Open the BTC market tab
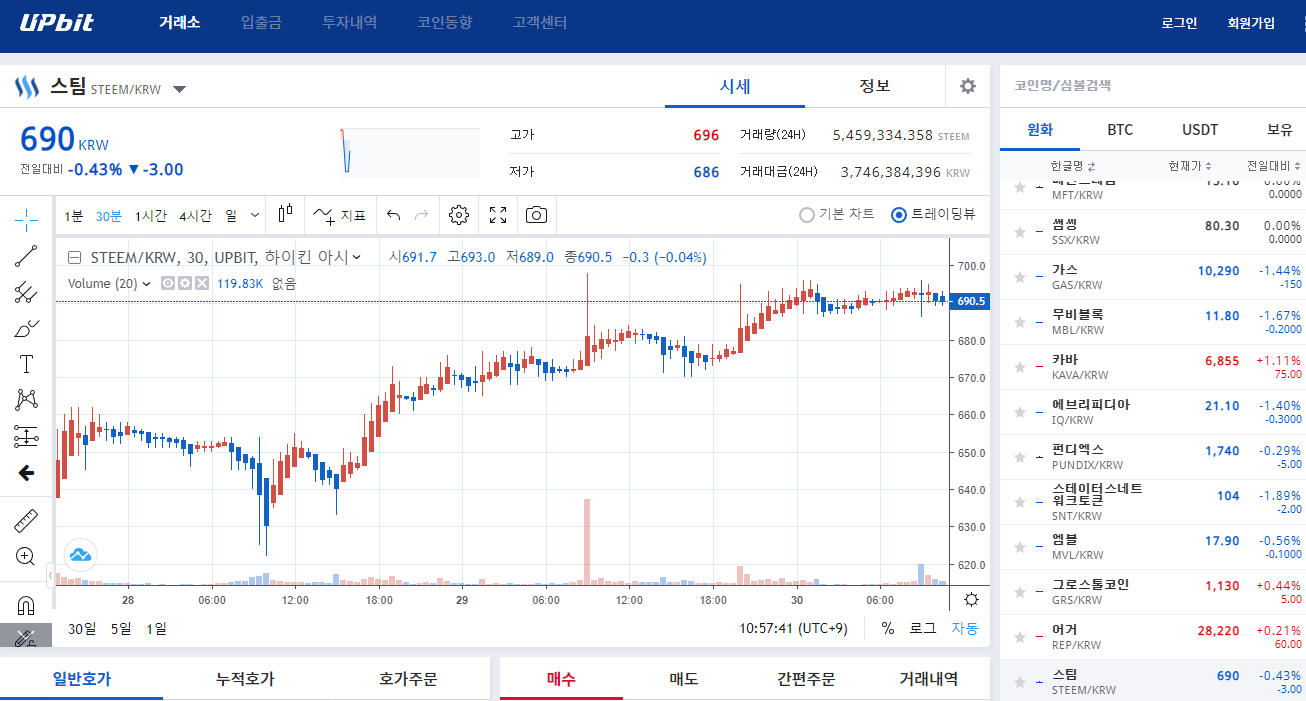1306x701 pixels. [1120, 130]
